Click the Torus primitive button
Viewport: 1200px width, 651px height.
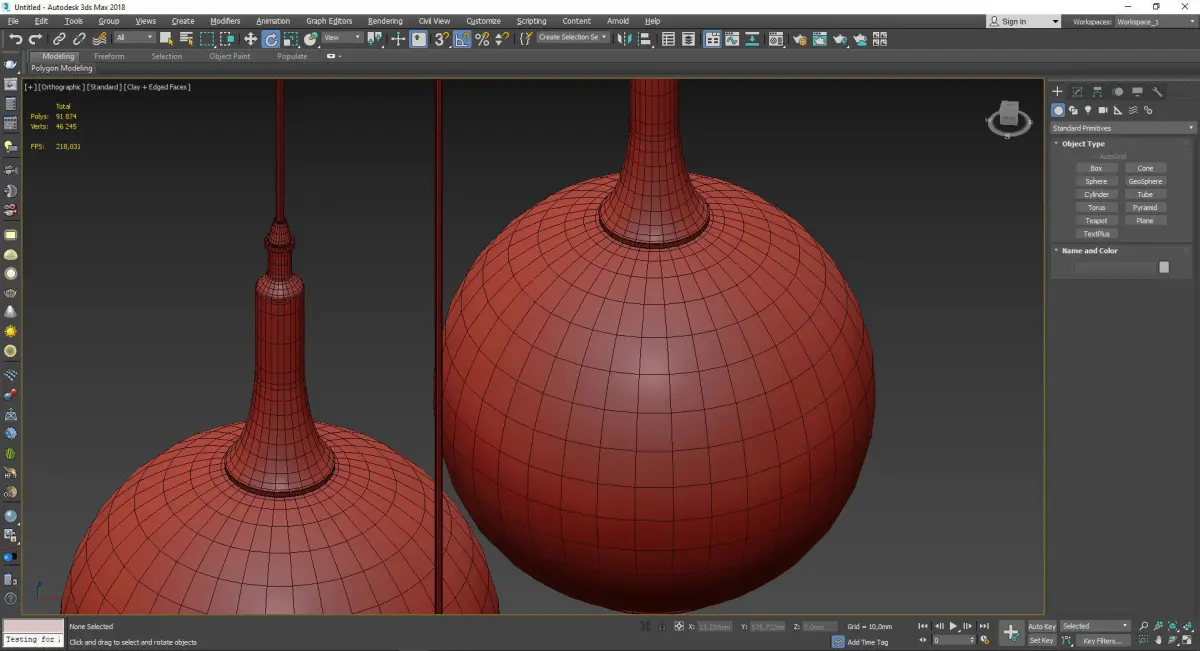pos(1096,207)
